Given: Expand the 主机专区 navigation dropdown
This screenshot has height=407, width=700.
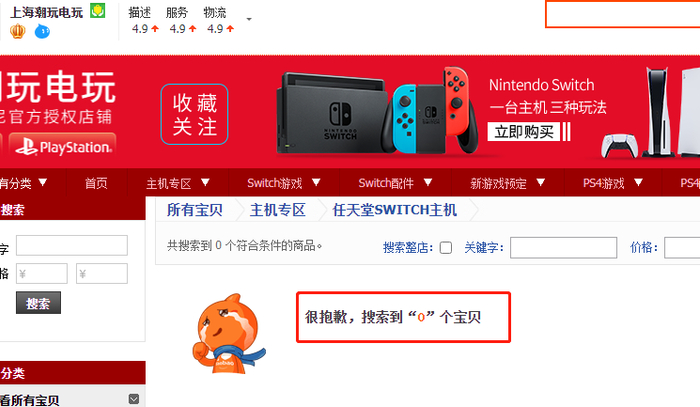Looking at the screenshot, I should click(x=205, y=182).
